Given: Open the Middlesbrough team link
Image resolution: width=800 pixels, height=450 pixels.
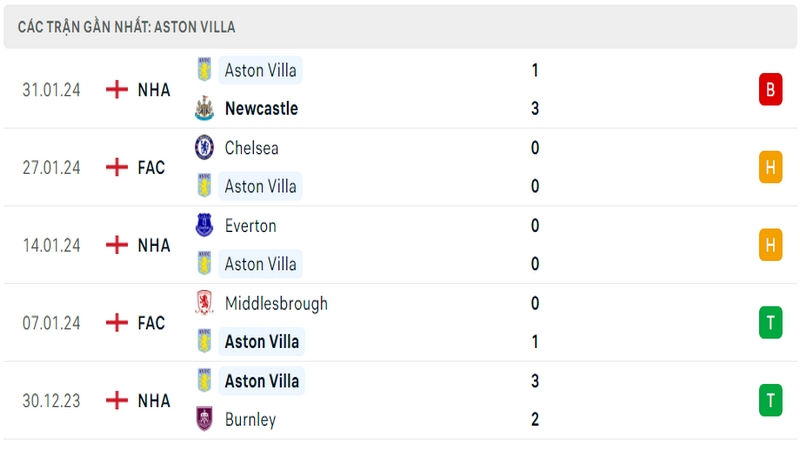Looking at the screenshot, I should (x=276, y=303).
